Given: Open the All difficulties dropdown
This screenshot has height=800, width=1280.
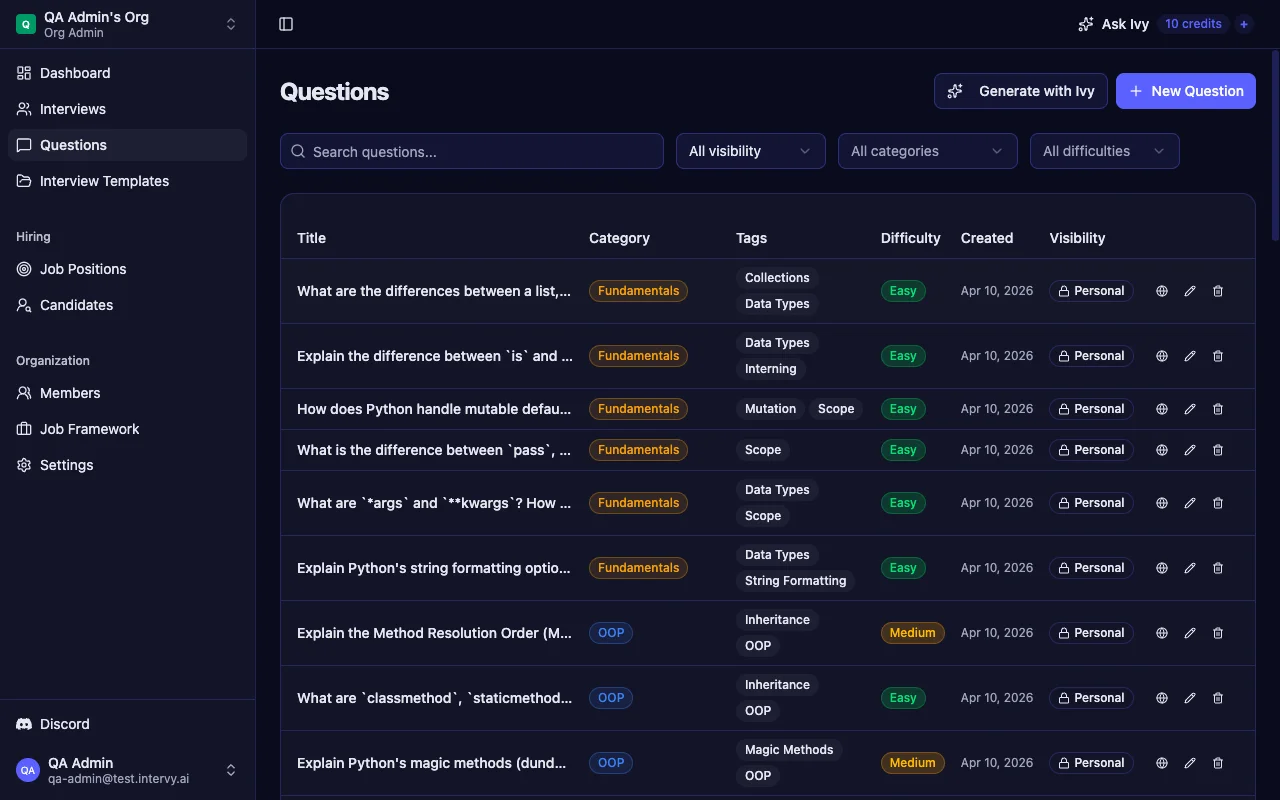Looking at the screenshot, I should 1104,151.
